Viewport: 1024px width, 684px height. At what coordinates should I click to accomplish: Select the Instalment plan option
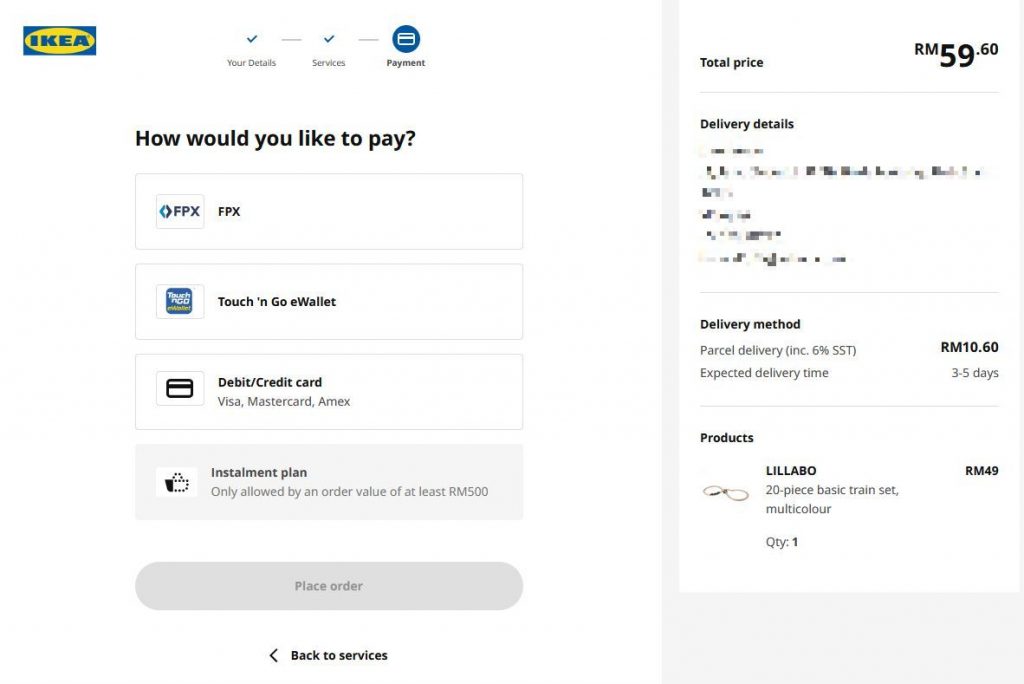328,482
